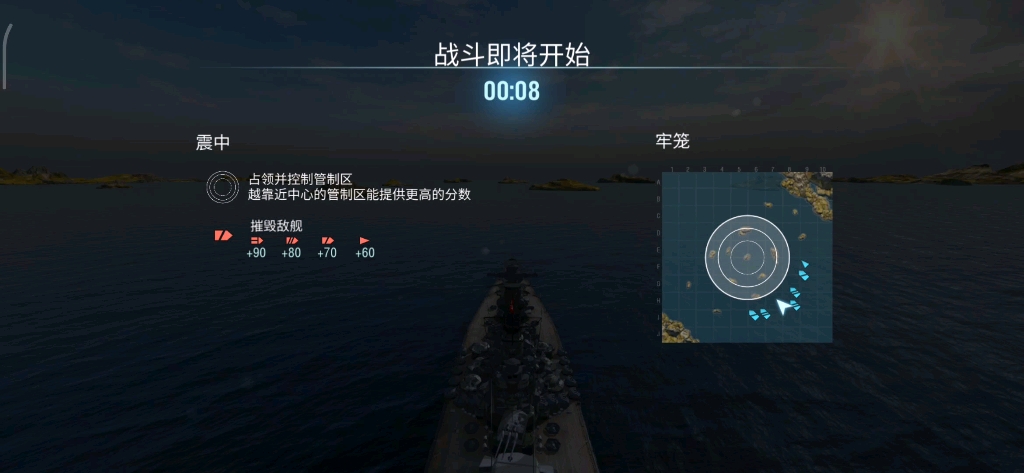Select the +60 destroyer triangle icon
Viewport: 1024px width, 473px height.
click(x=364, y=240)
